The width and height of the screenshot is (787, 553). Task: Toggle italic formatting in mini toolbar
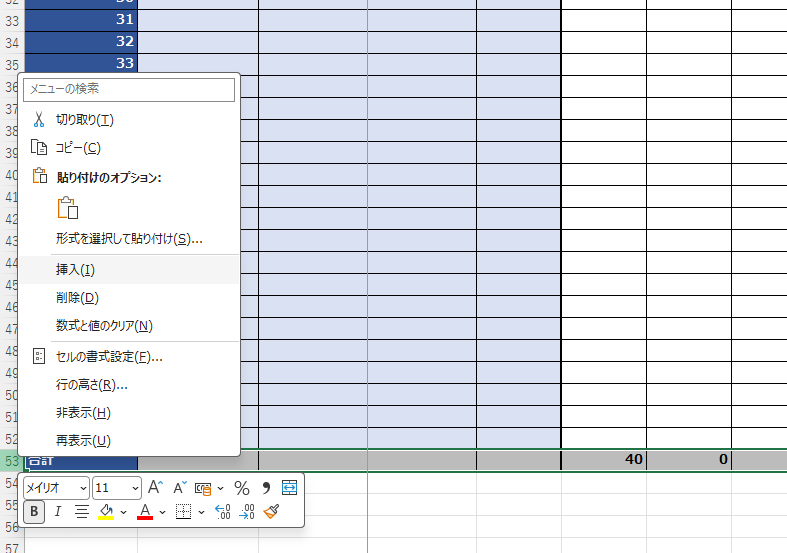pyautogui.click(x=58, y=512)
